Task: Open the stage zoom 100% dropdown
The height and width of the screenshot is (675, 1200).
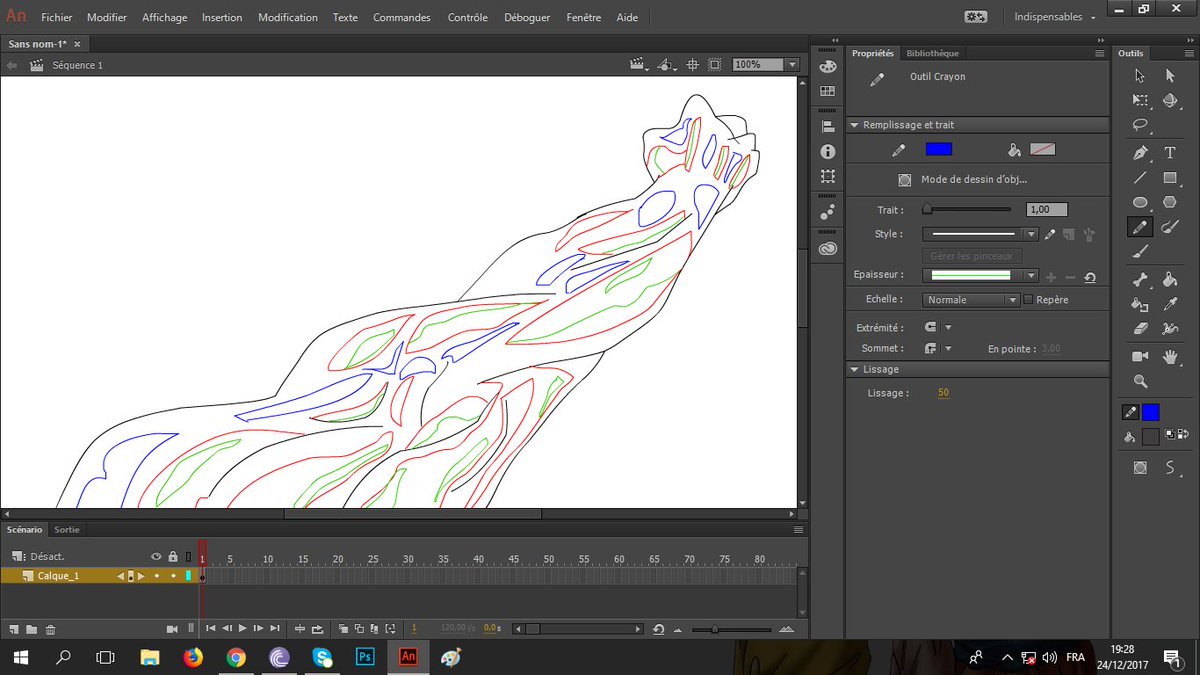Action: pyautogui.click(x=793, y=64)
